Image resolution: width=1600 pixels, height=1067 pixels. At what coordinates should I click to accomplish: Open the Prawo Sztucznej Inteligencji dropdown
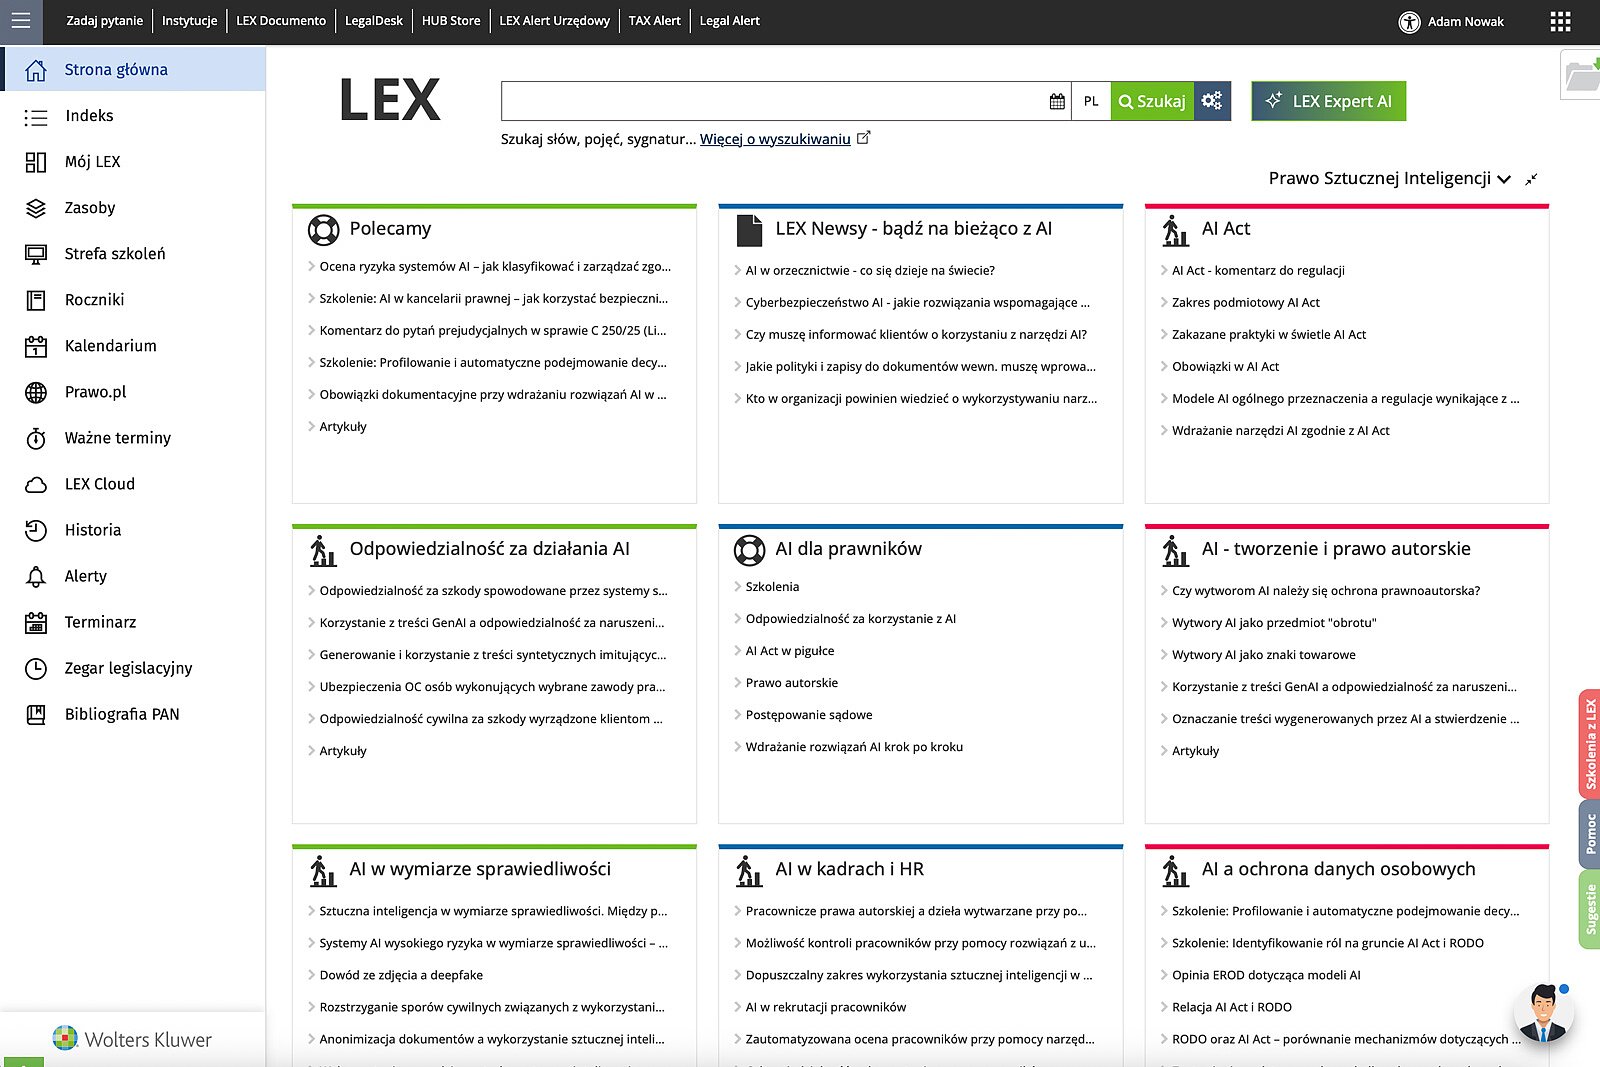tap(1389, 179)
